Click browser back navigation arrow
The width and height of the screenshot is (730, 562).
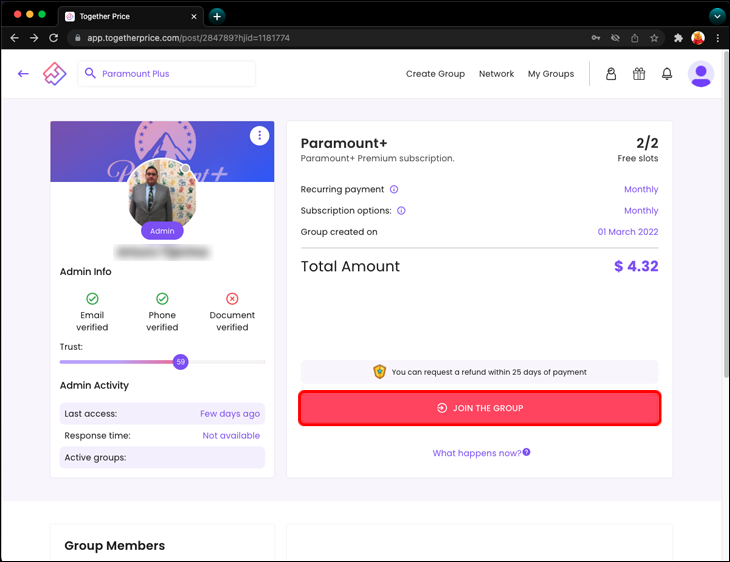(x=14, y=38)
